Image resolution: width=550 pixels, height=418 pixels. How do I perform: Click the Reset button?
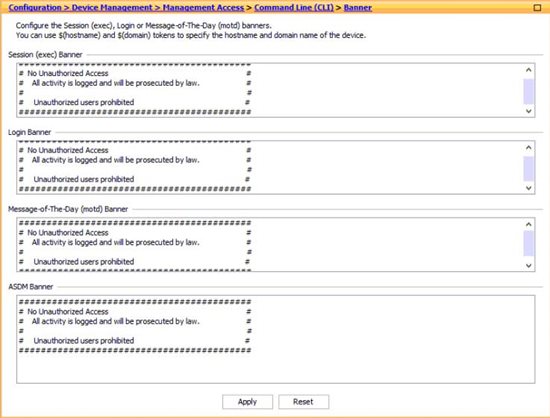pyautogui.click(x=303, y=402)
